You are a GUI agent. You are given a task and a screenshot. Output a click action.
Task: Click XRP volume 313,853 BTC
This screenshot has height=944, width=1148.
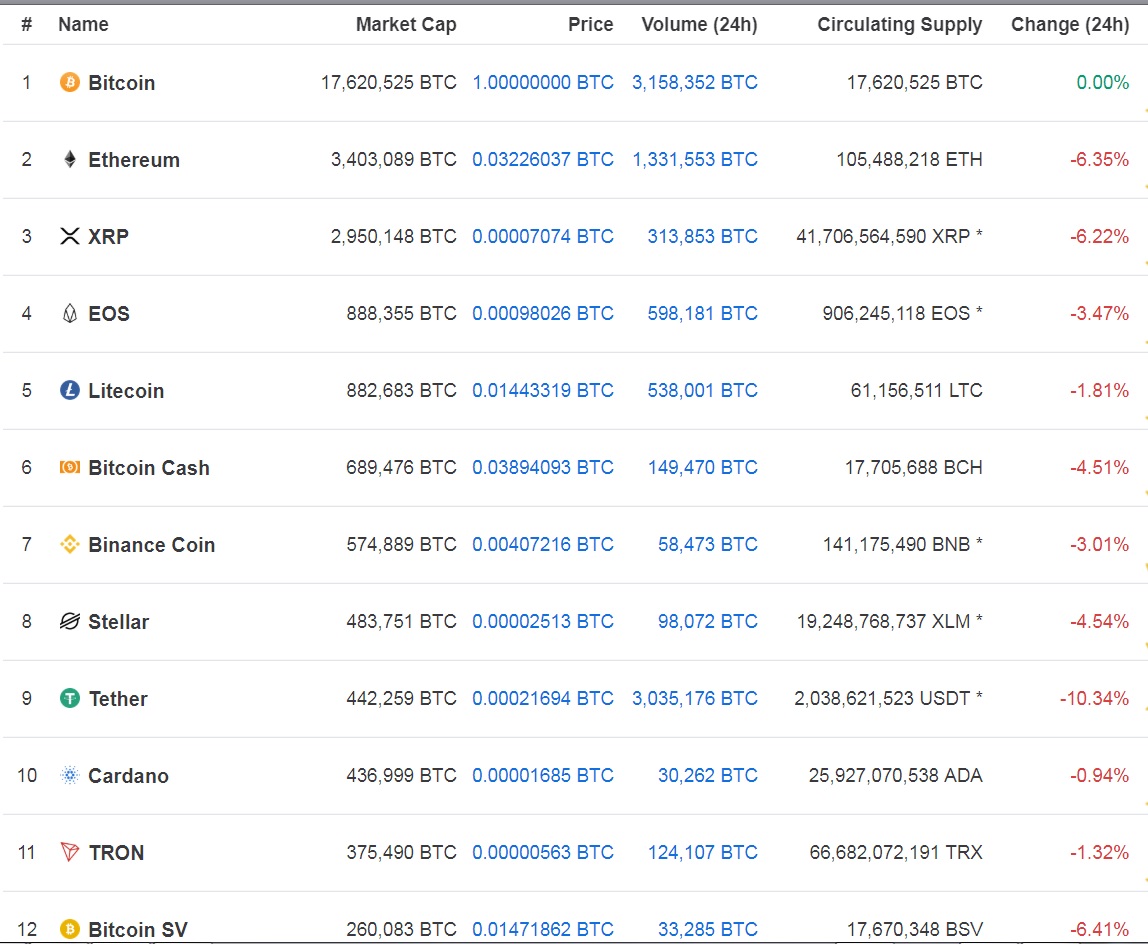pos(702,236)
